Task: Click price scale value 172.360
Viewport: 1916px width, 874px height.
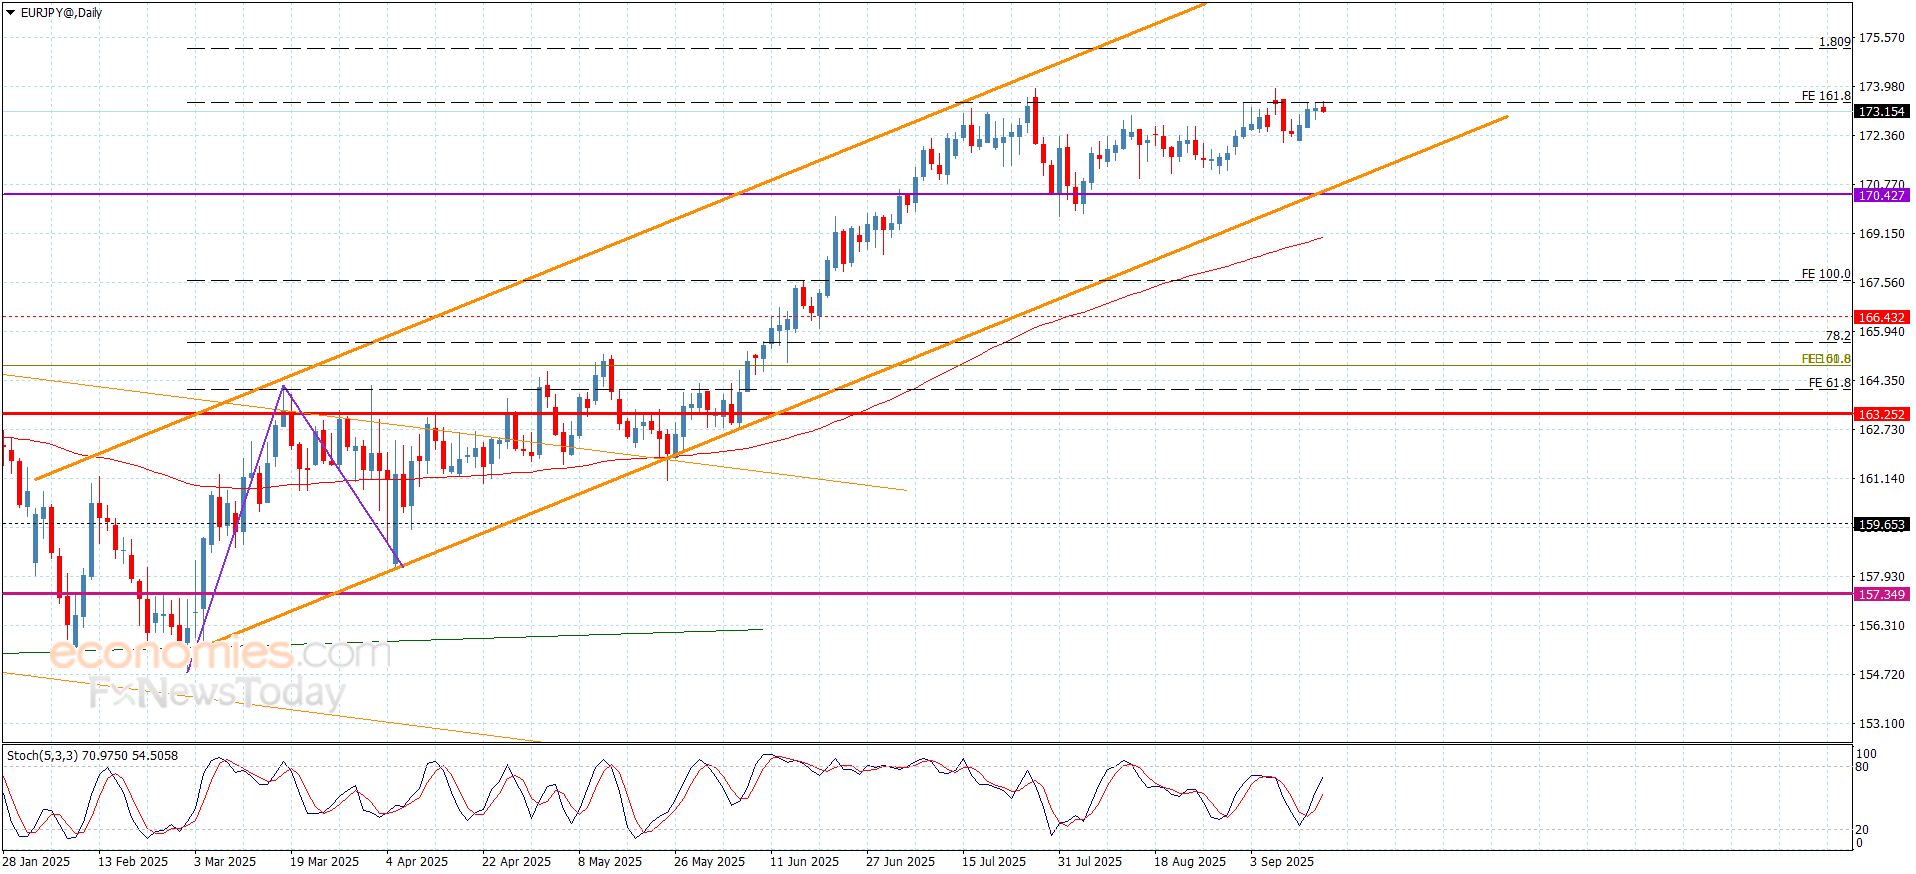Action: click(x=1881, y=136)
